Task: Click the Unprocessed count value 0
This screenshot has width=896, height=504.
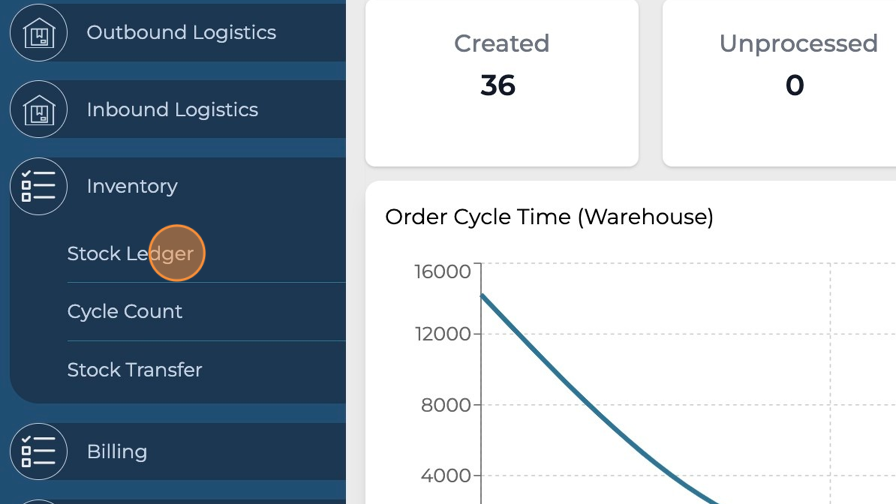Action: pyautogui.click(x=795, y=86)
